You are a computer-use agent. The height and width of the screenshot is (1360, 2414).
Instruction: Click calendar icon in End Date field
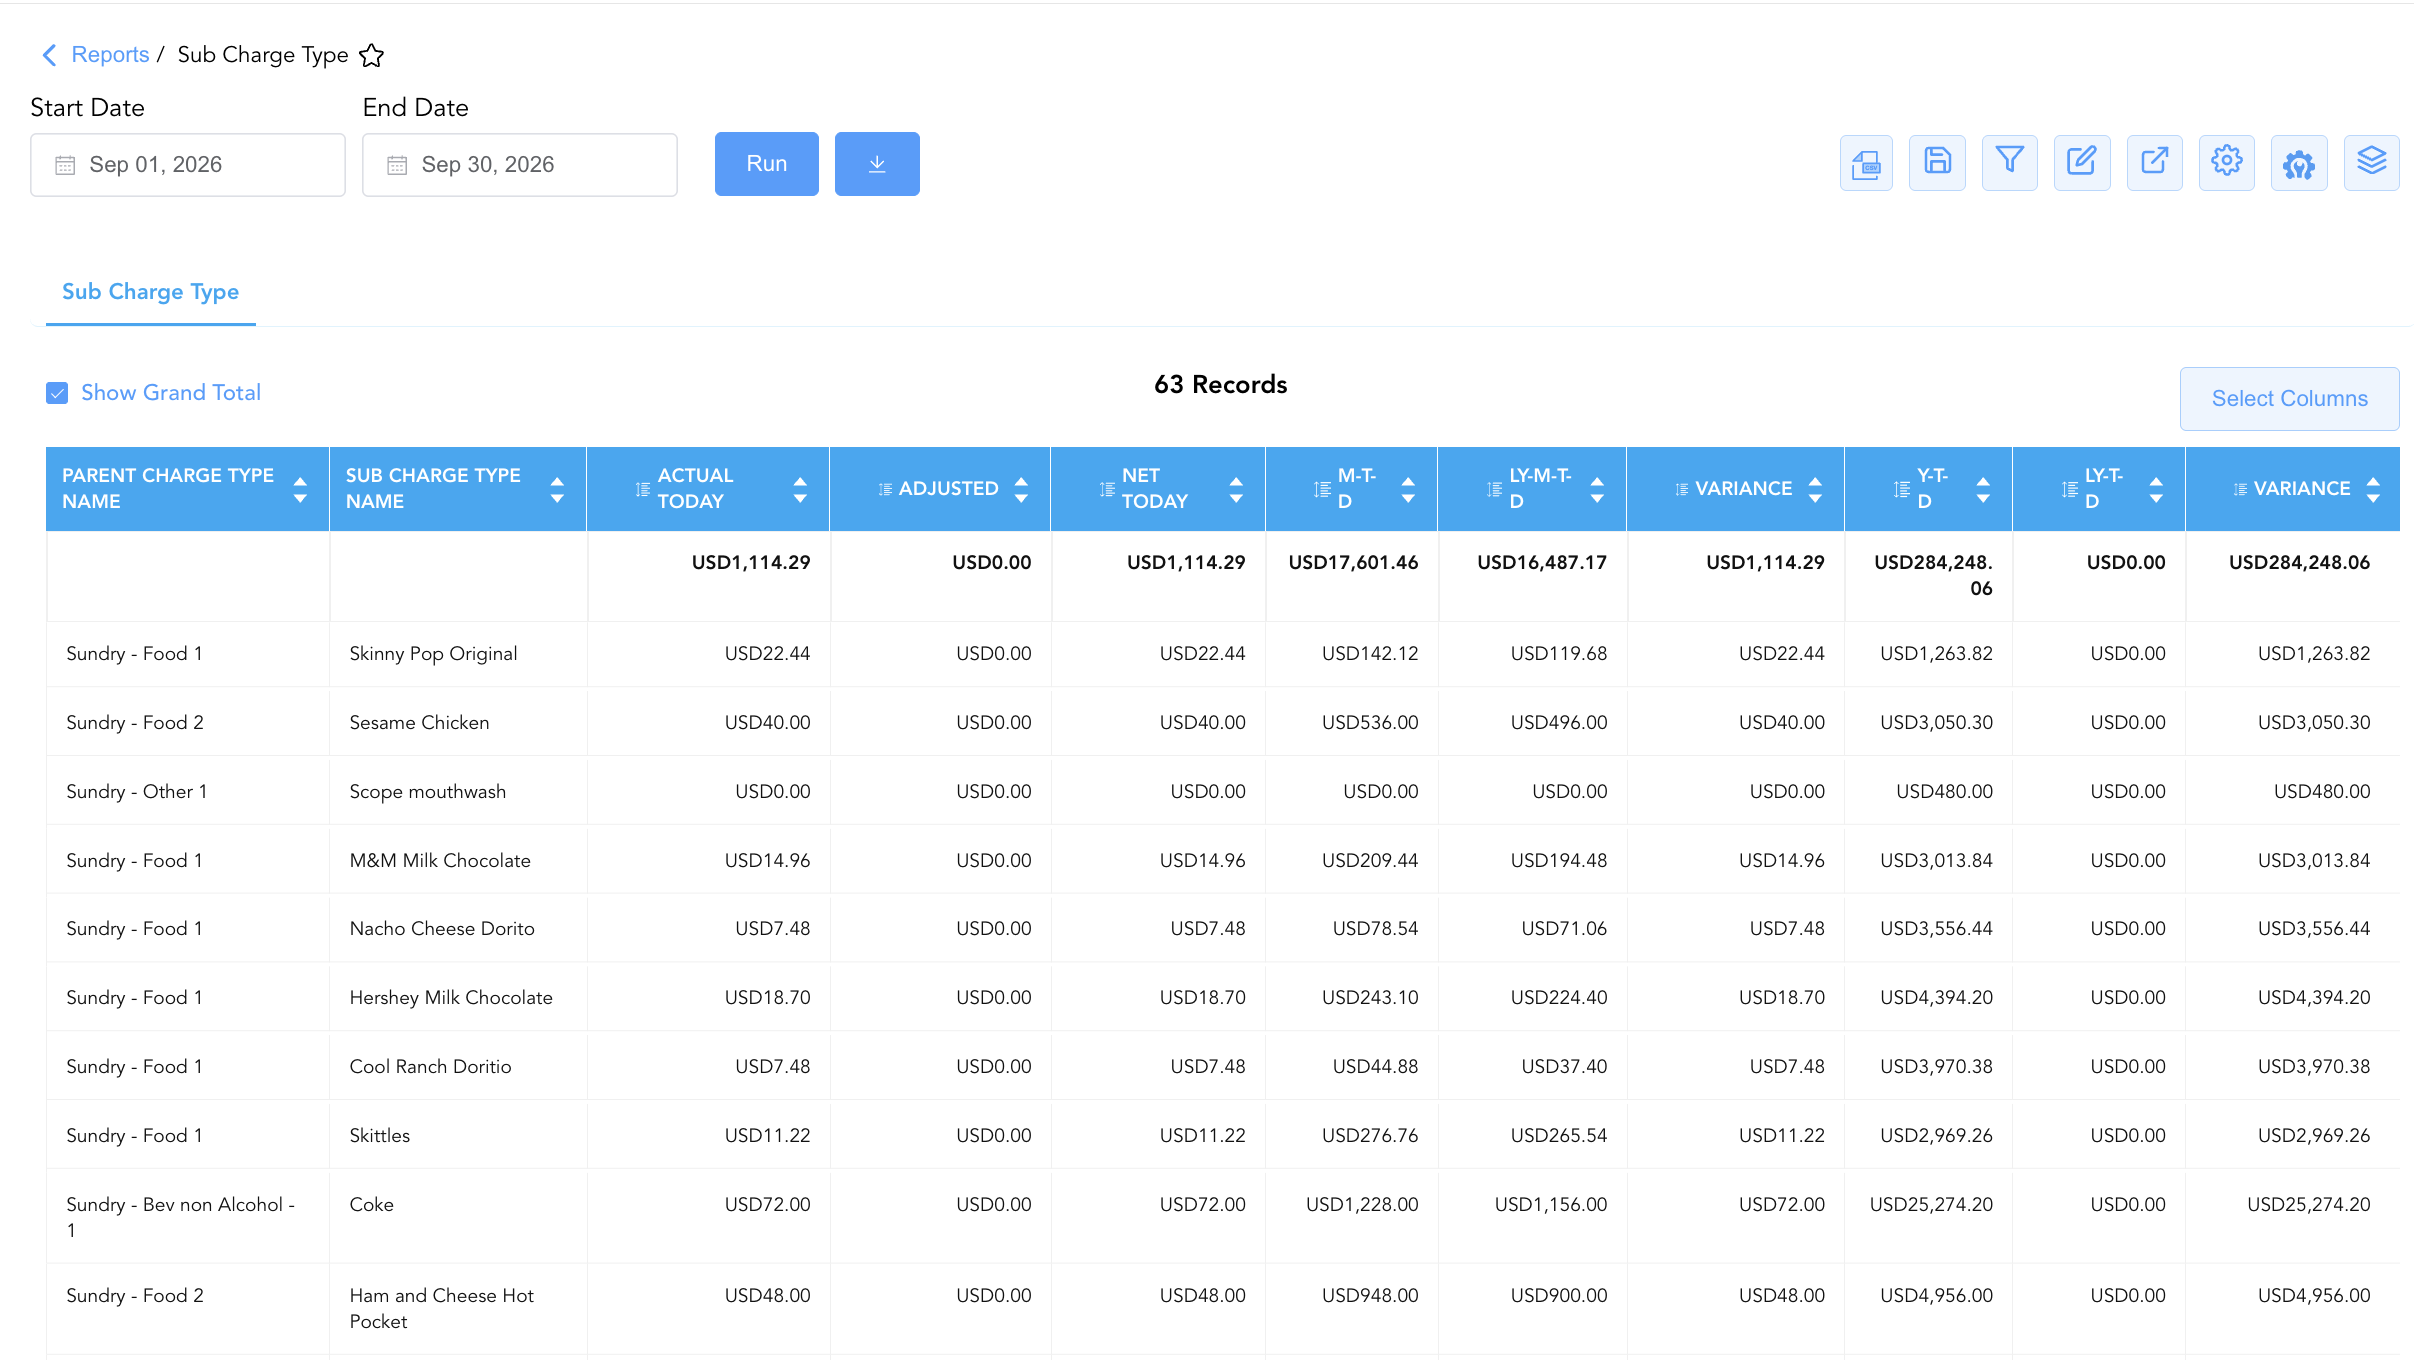(x=397, y=165)
